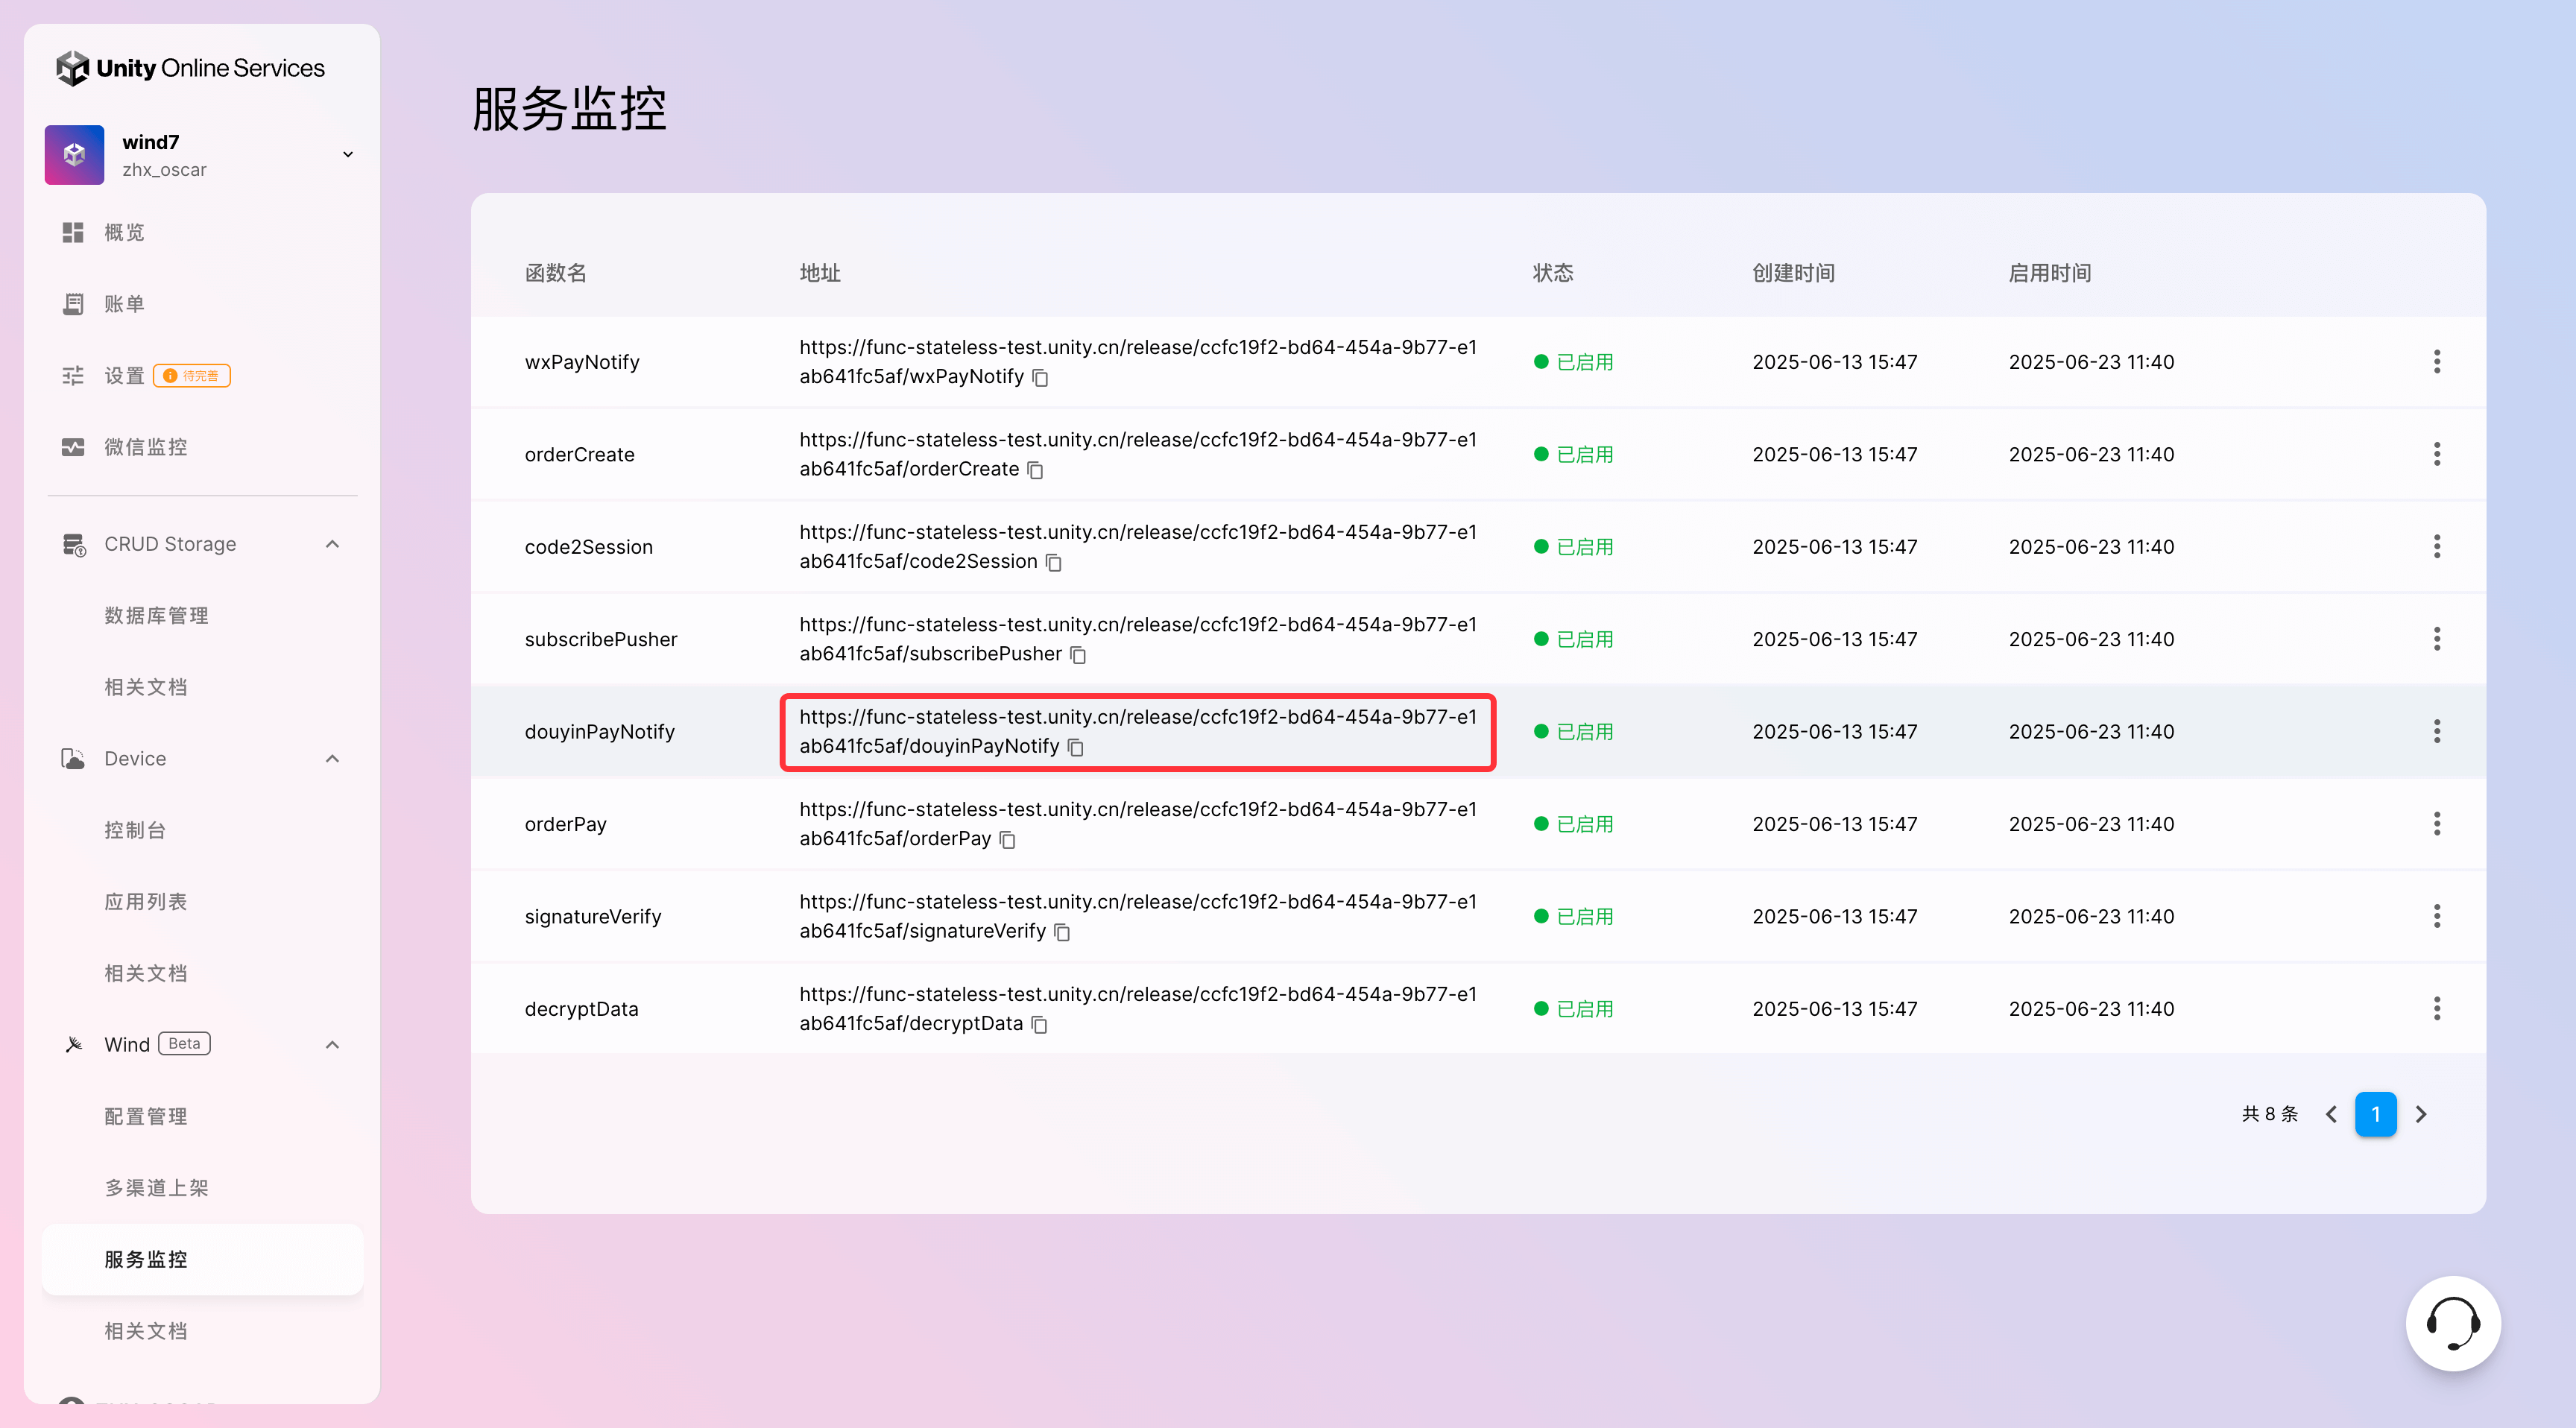This screenshot has width=2576, height=1428.
Task: Copy the wxPayNotify address URL
Action: [x=1040, y=378]
